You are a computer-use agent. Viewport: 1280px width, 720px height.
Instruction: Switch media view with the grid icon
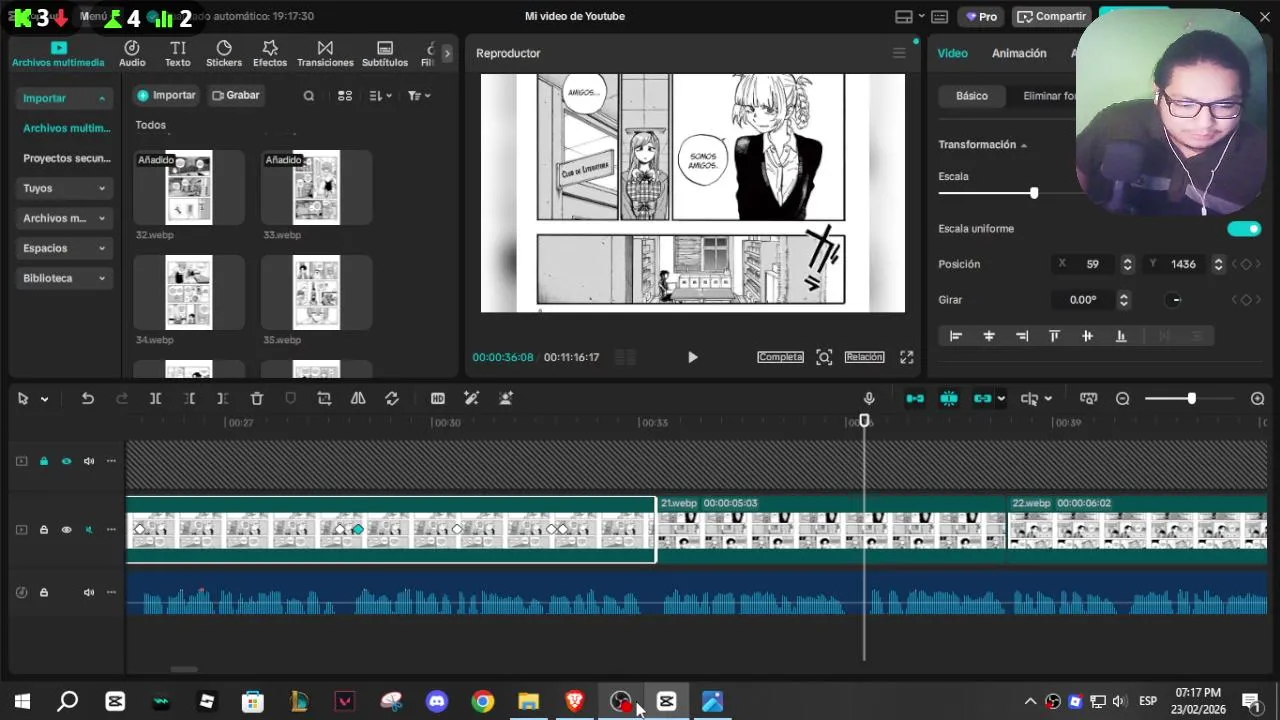coord(345,96)
